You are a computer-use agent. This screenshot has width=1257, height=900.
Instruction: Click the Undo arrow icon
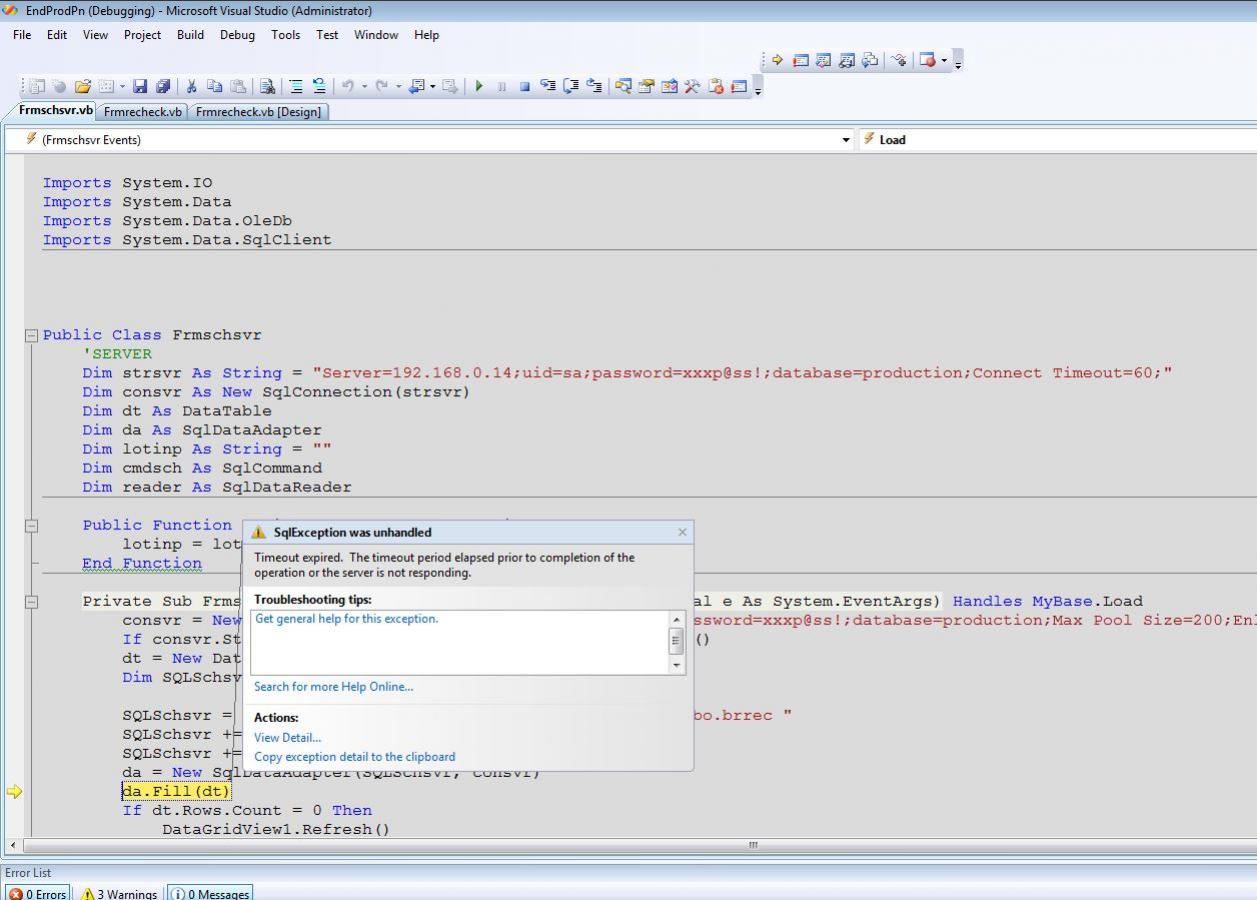pos(347,86)
